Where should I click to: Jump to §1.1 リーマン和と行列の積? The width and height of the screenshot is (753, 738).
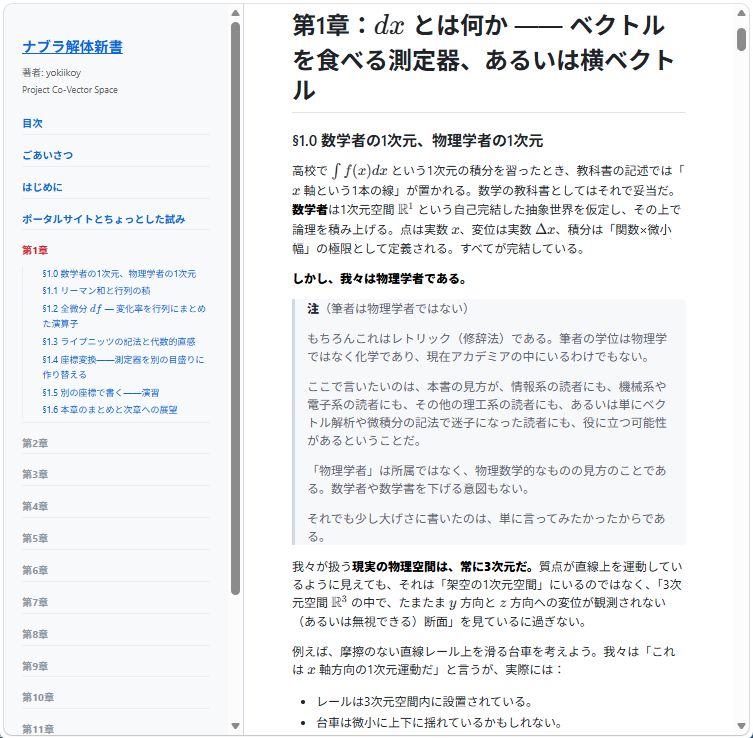click(96, 290)
